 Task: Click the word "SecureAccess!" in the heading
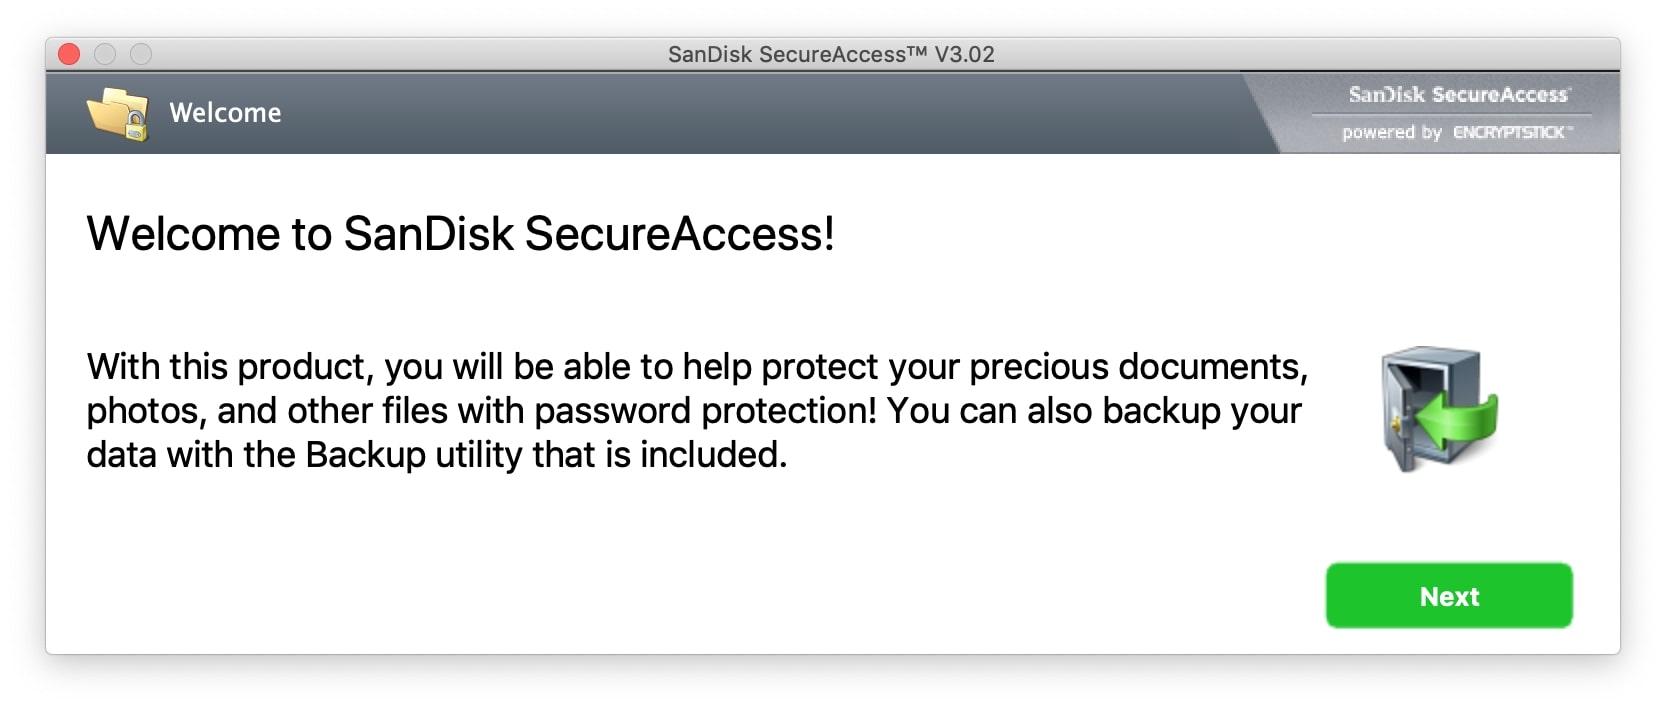click(679, 234)
